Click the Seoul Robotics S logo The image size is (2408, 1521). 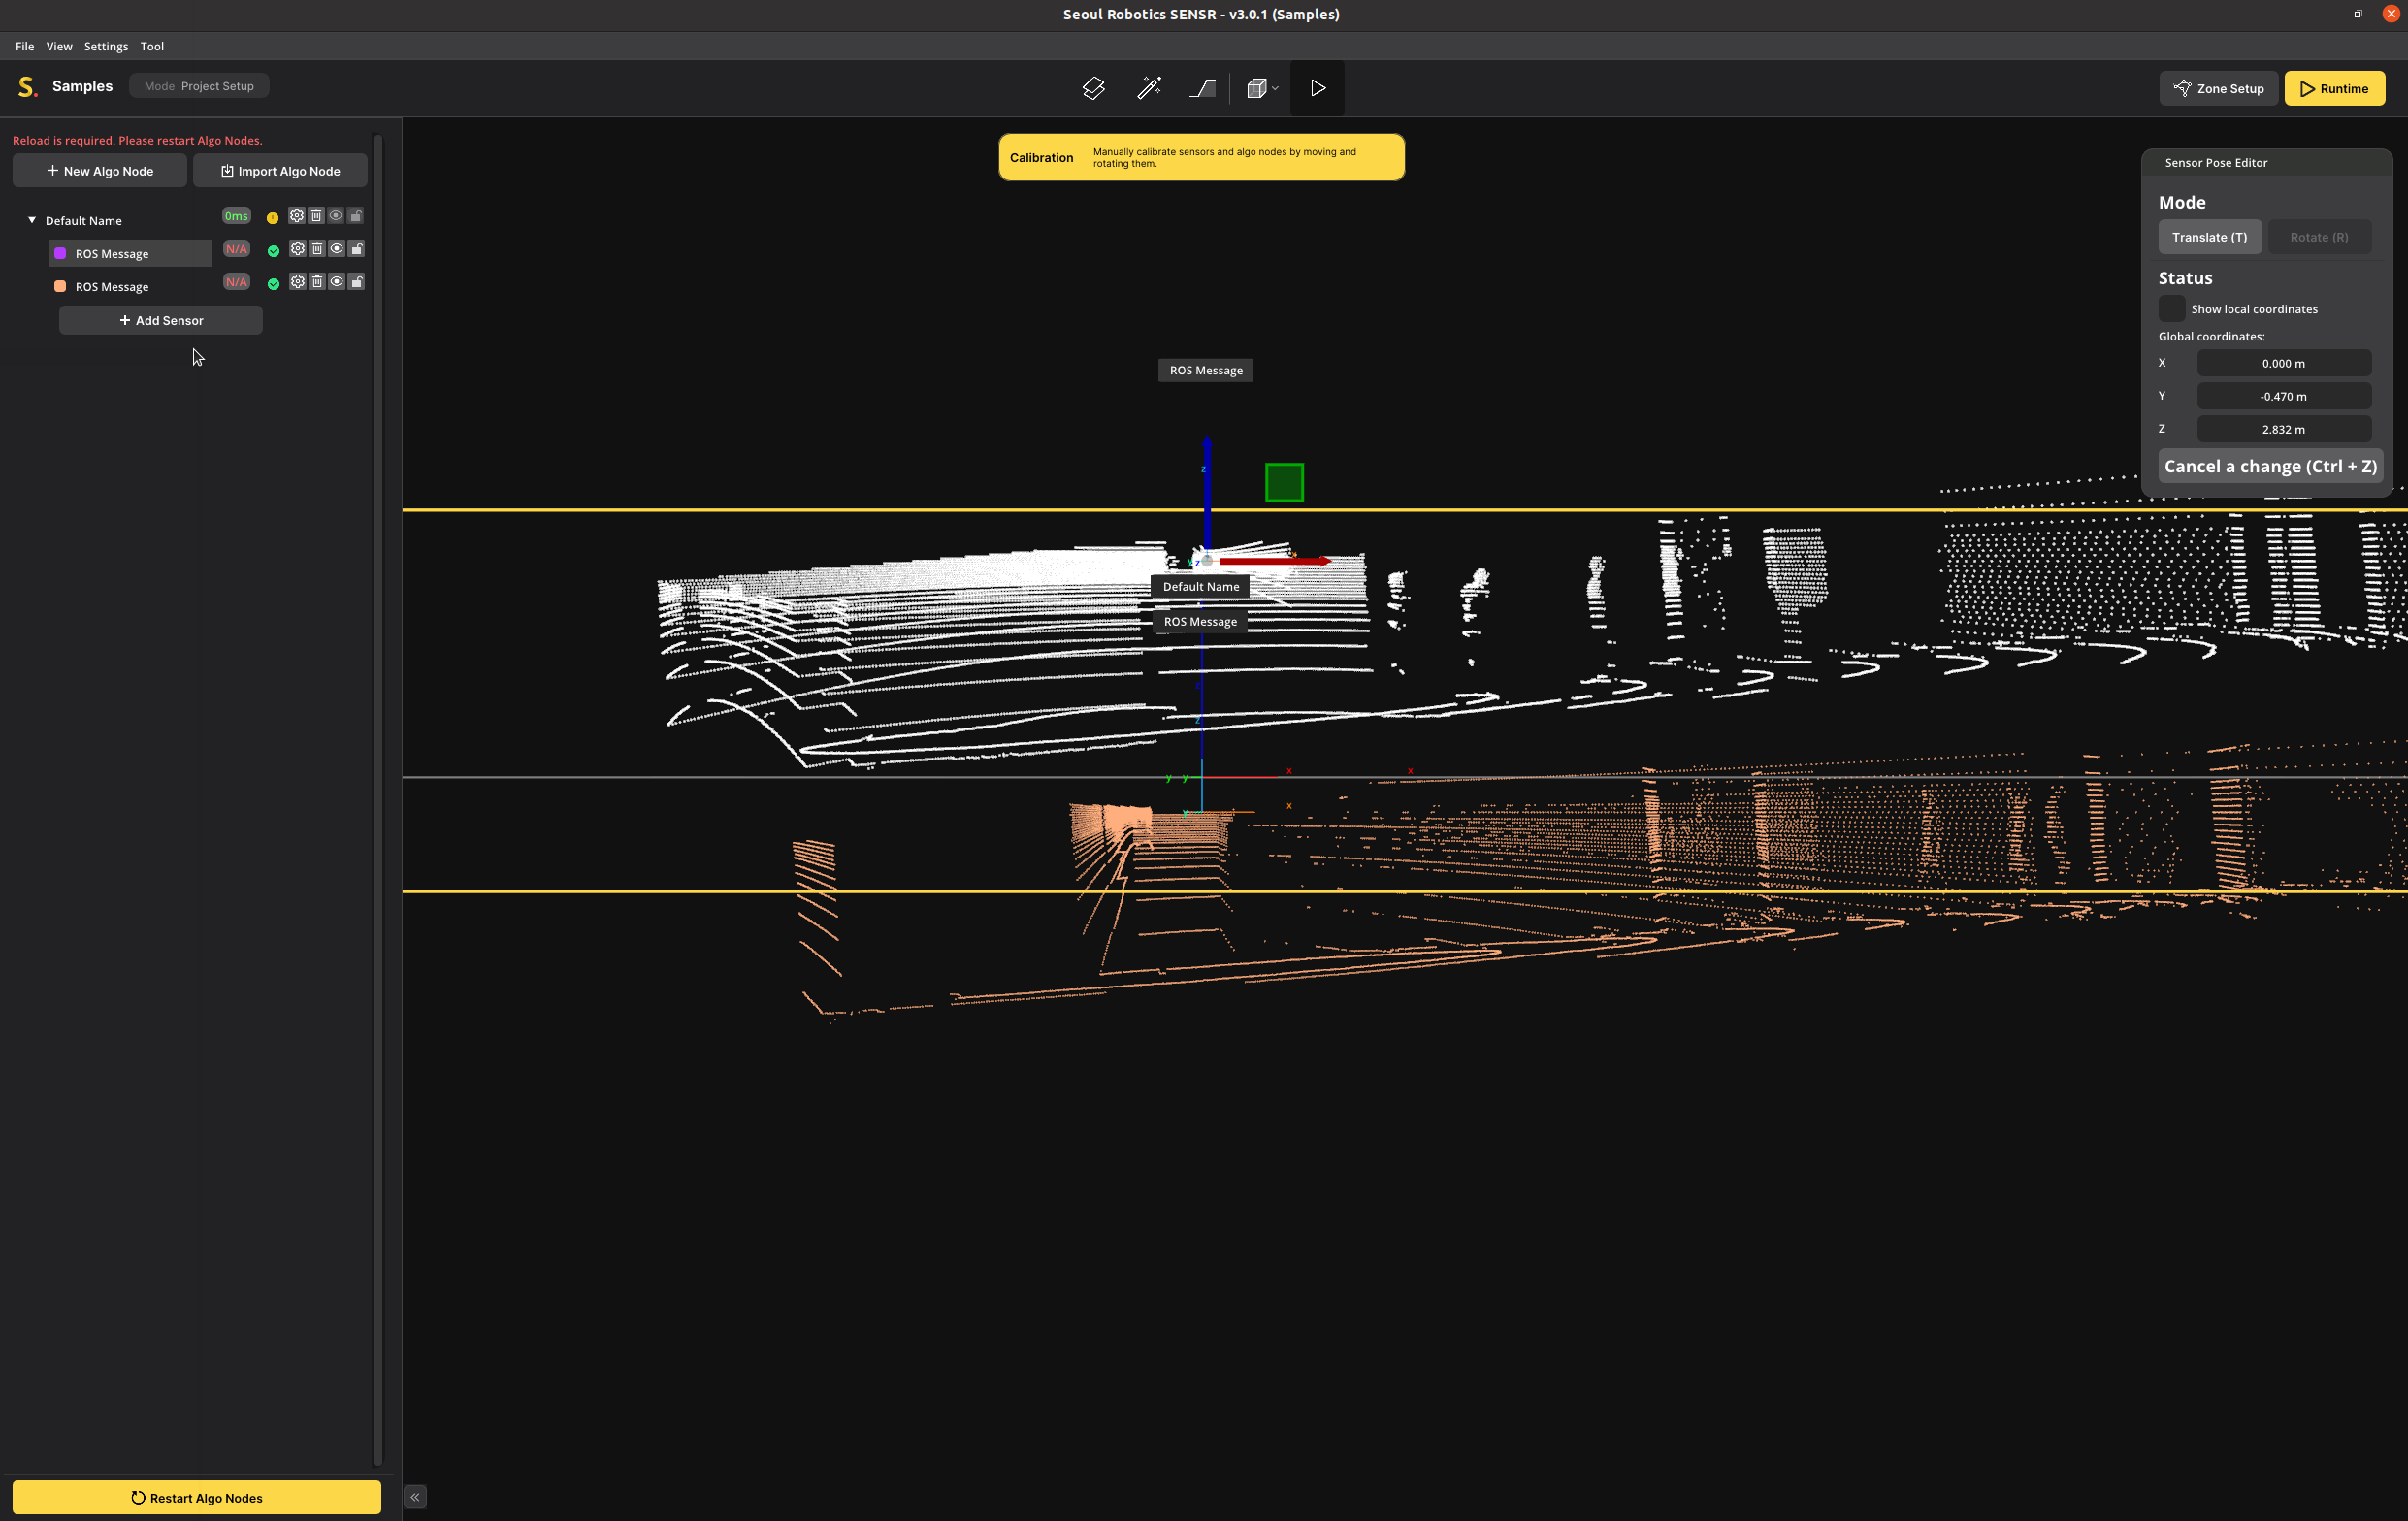27,87
